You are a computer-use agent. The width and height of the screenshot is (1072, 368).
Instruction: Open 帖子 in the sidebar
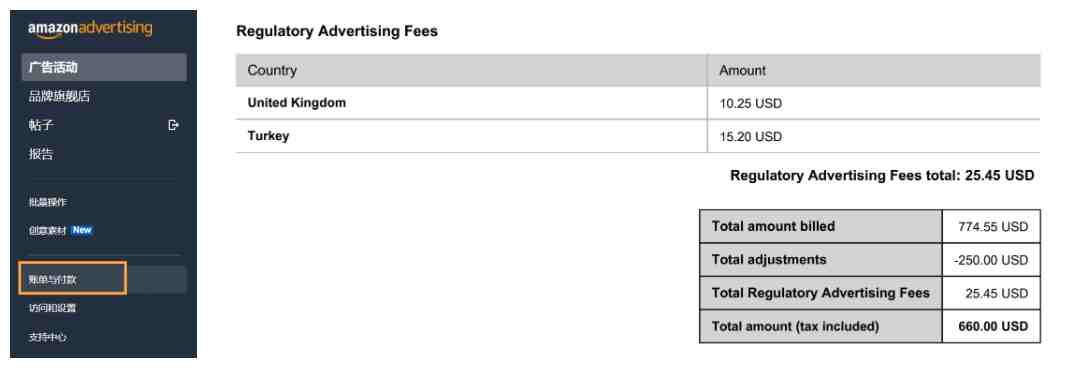(41, 125)
